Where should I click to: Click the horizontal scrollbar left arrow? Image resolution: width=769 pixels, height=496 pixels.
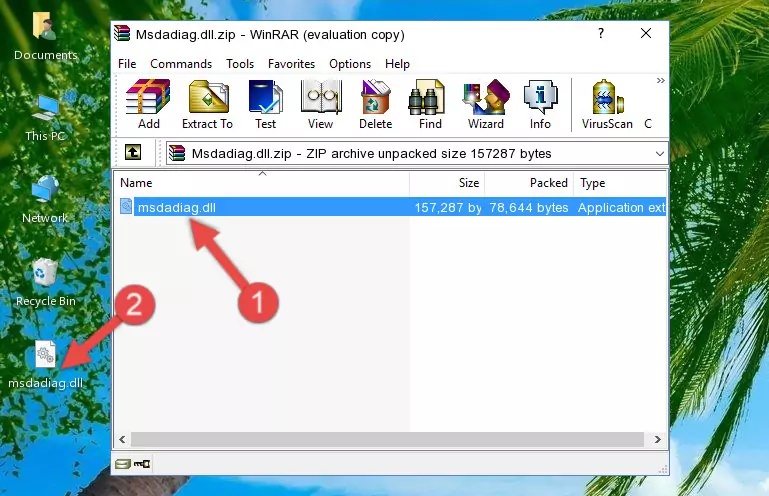[x=122, y=439]
